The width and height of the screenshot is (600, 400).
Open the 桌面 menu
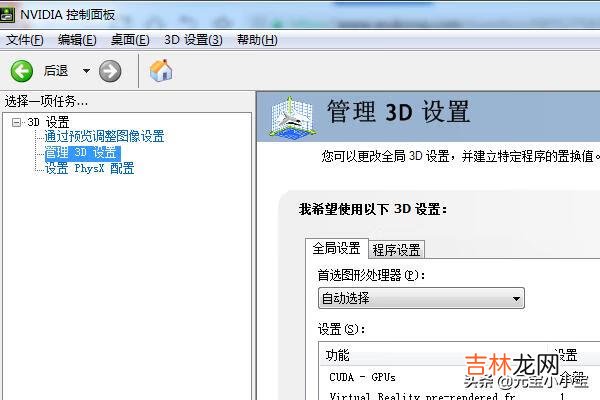[129, 40]
